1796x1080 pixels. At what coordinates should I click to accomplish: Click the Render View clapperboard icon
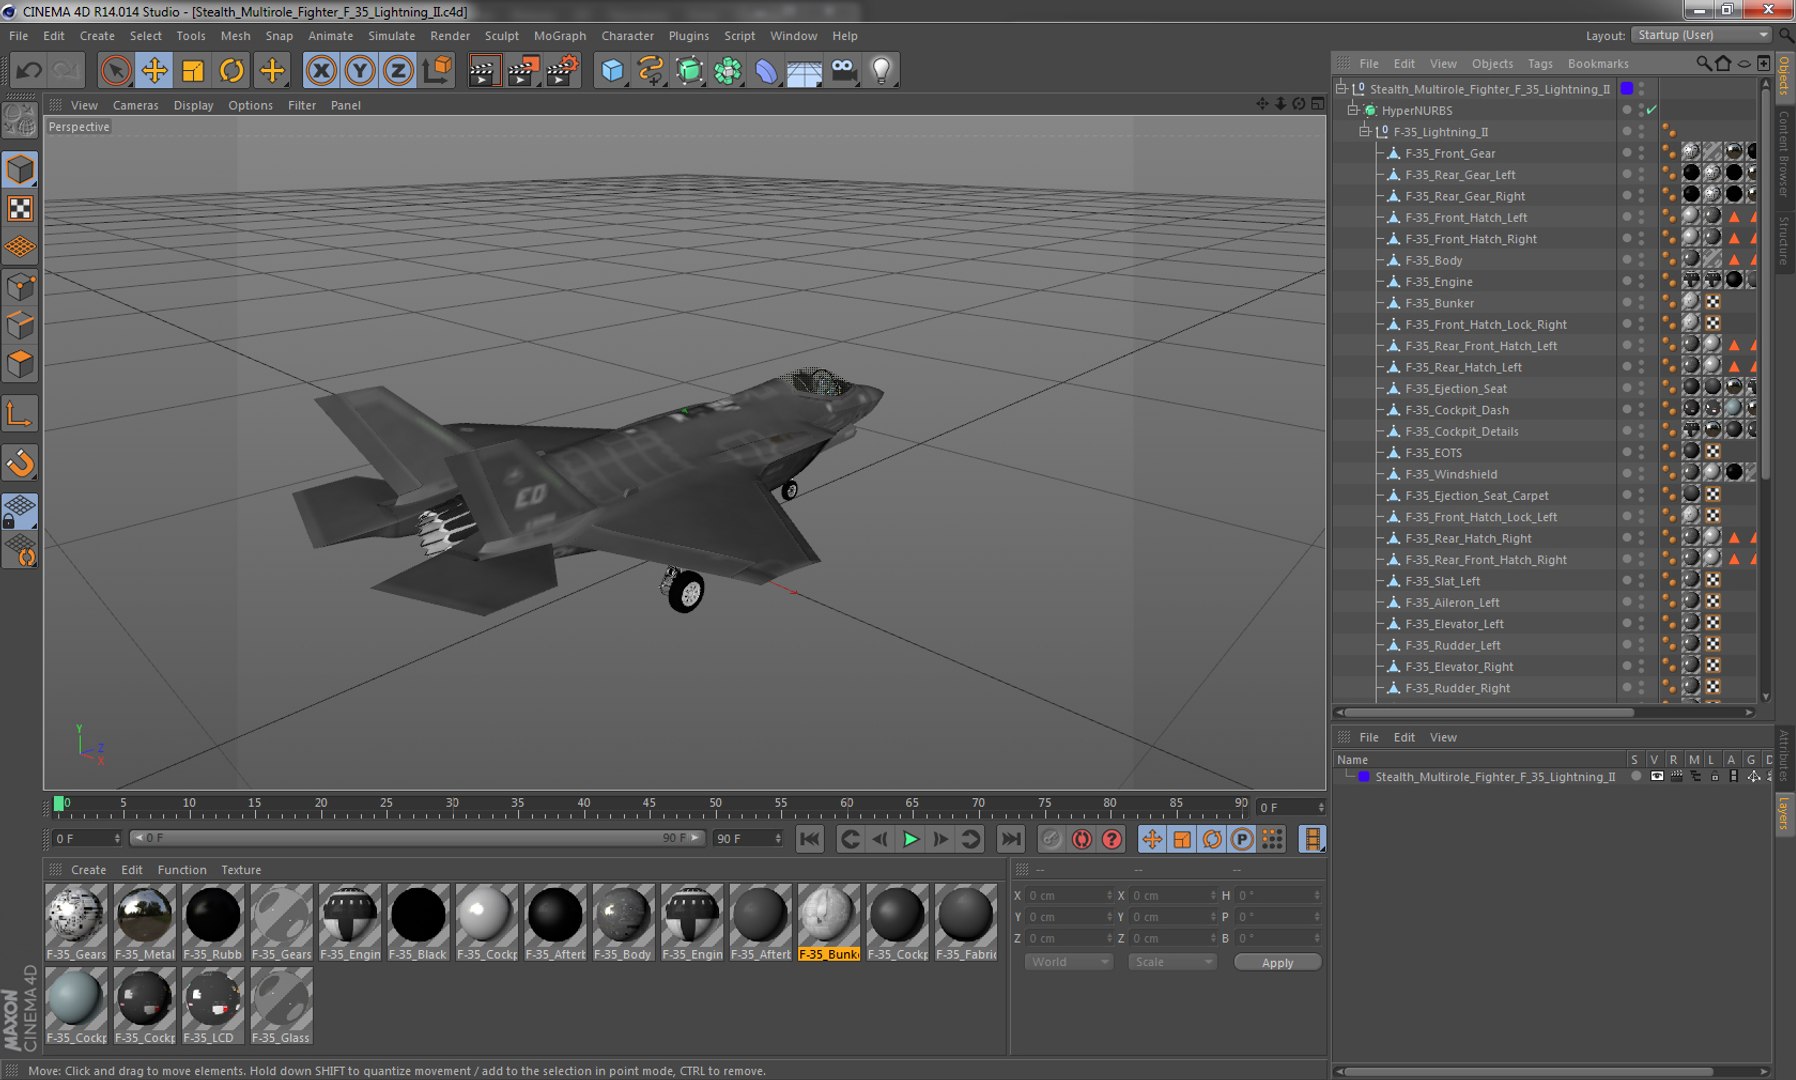483,70
